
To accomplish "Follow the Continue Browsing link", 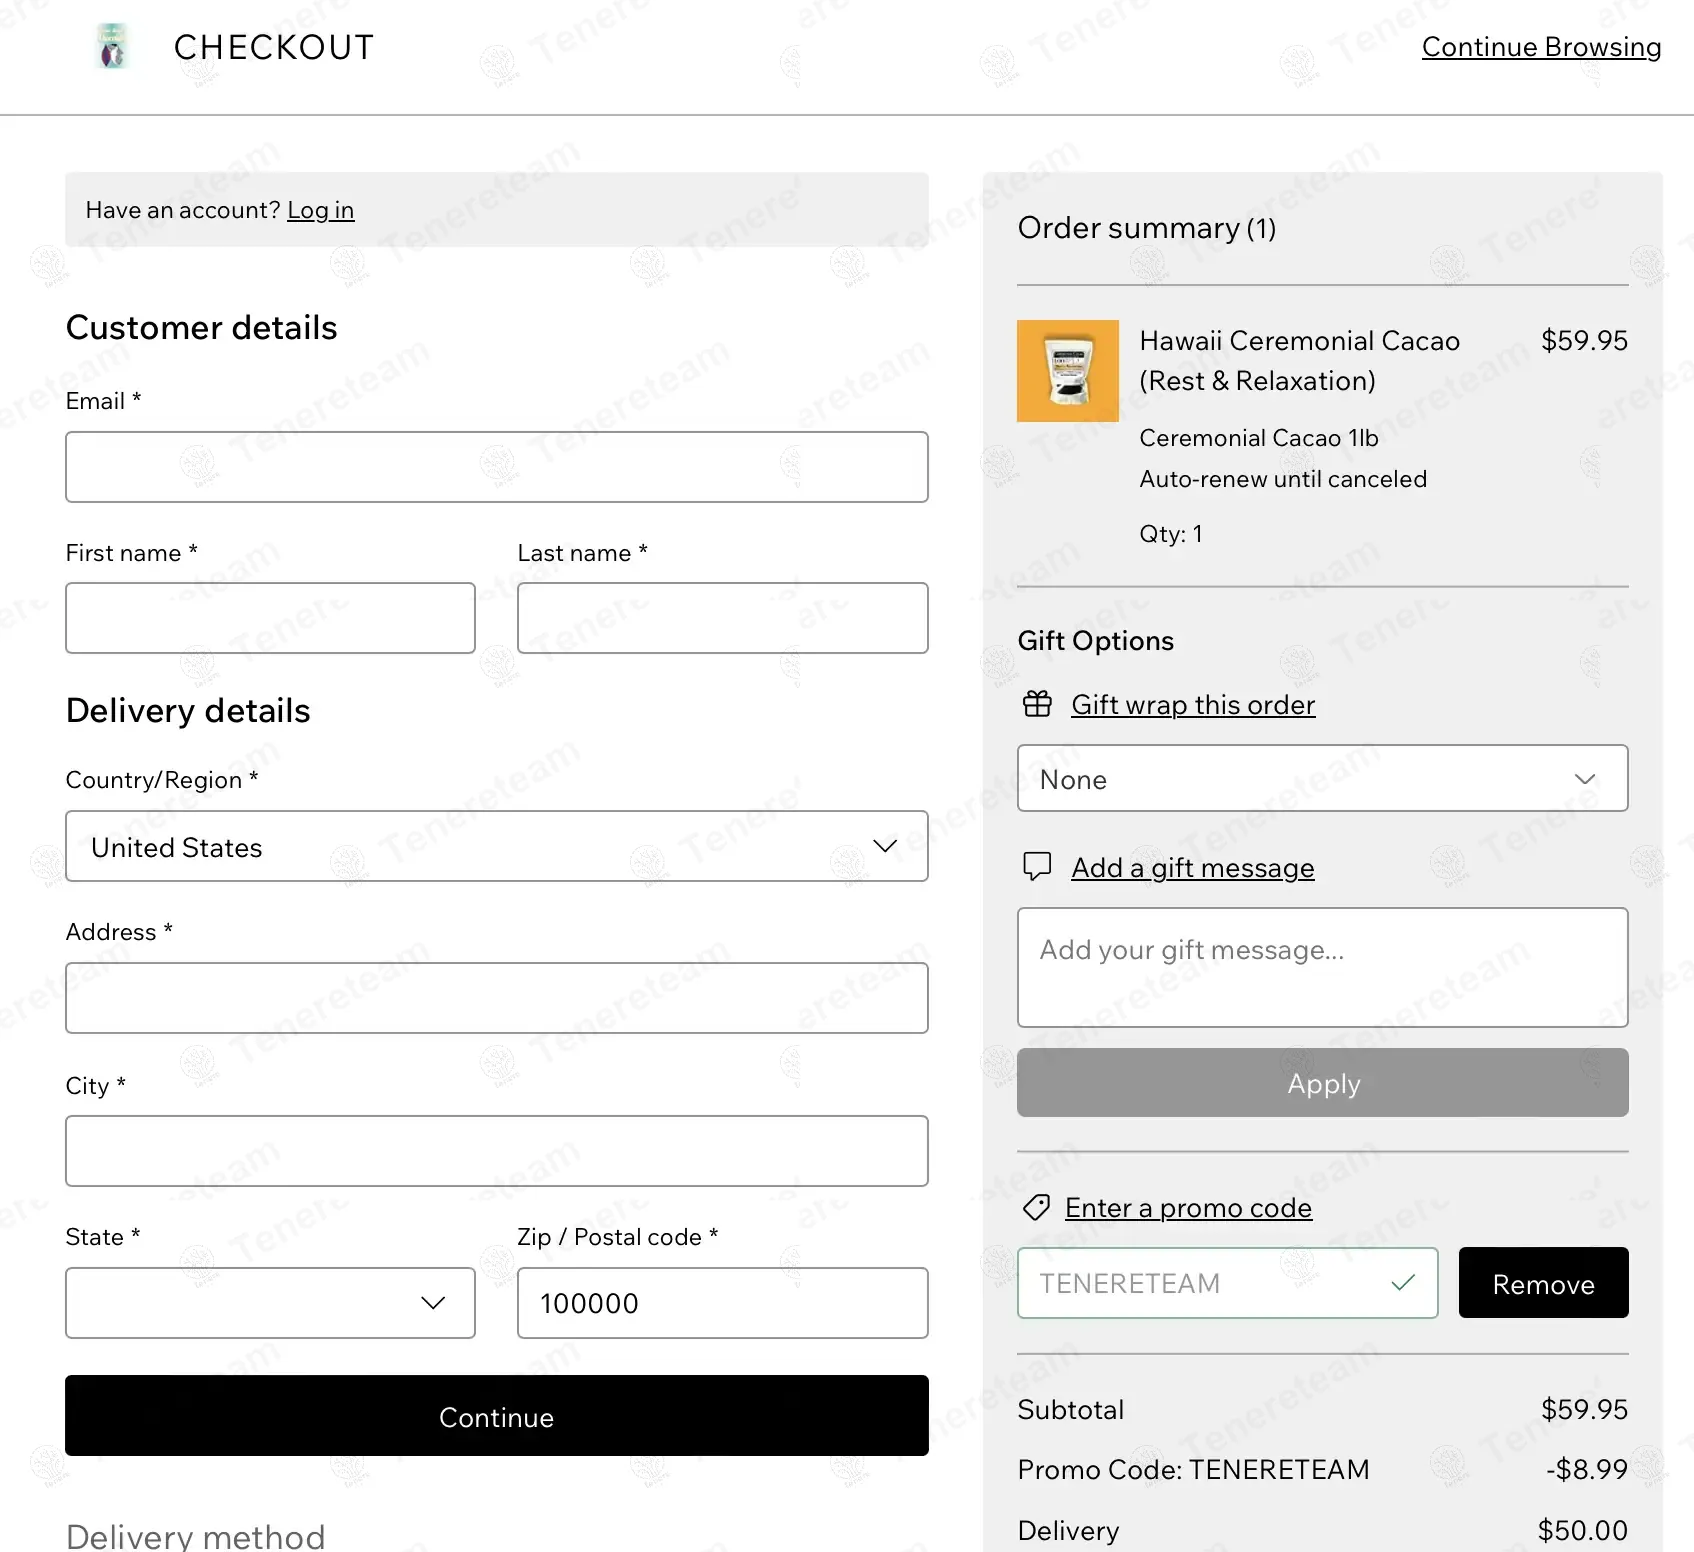I will pyautogui.click(x=1541, y=47).
